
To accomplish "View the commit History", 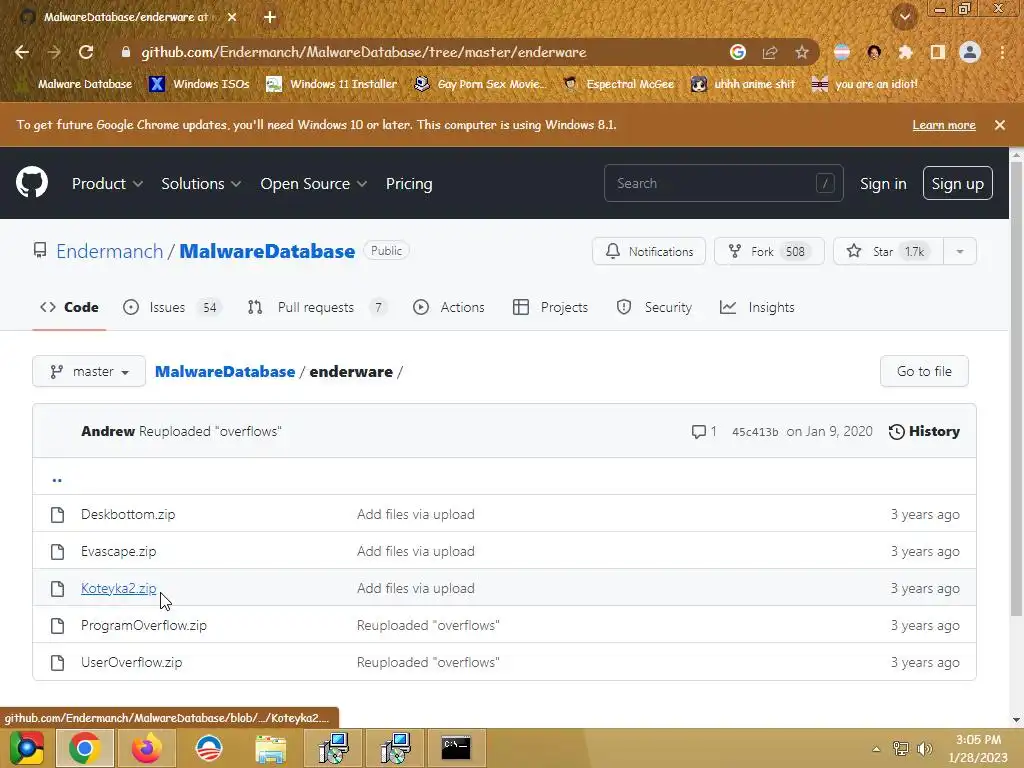I will click(924, 432).
